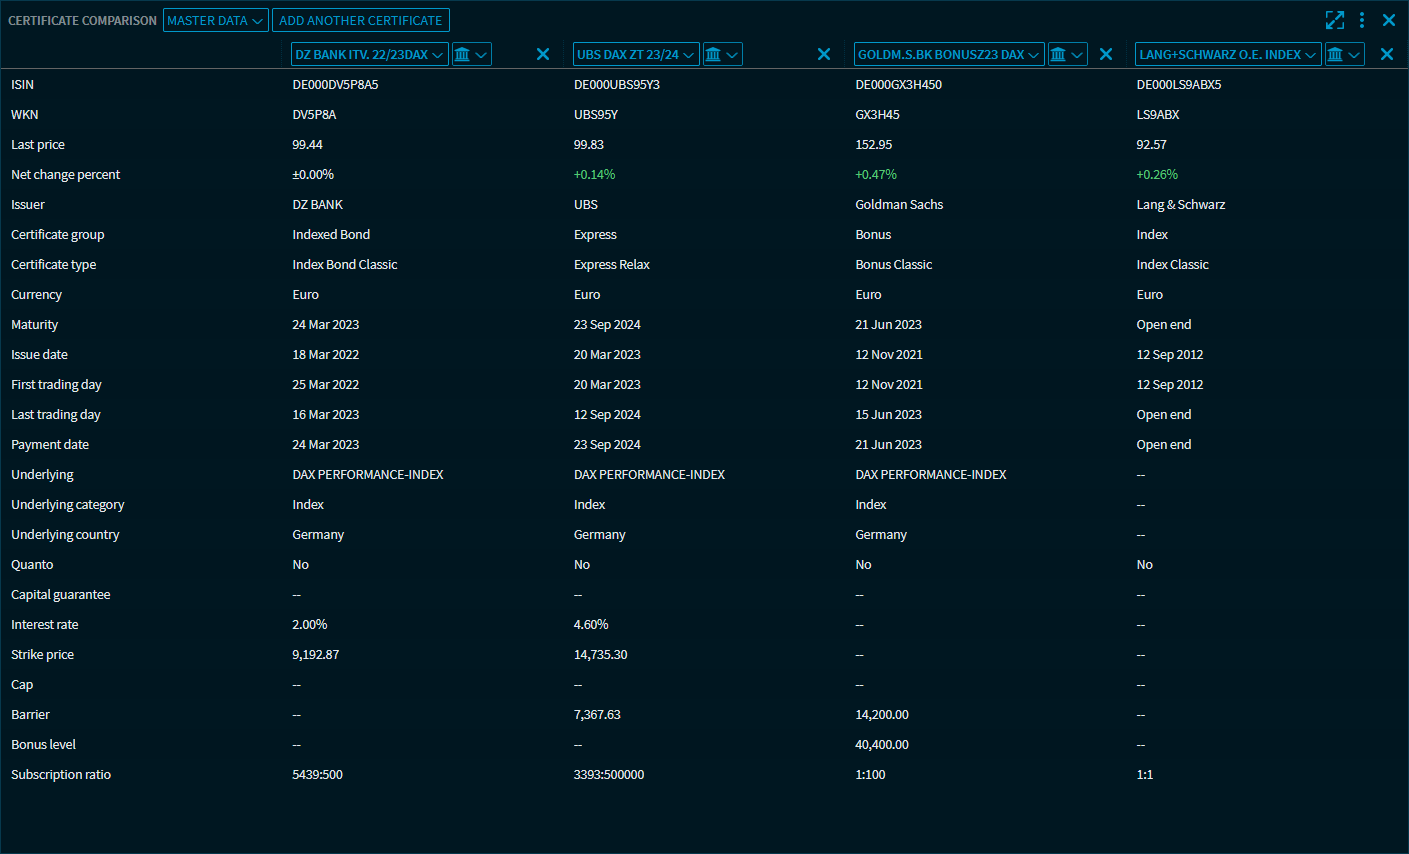Viewport: 1409px width, 854px height.
Task: Open exchange selector for Lang+Schwarz certificate
Action: 1345,54
